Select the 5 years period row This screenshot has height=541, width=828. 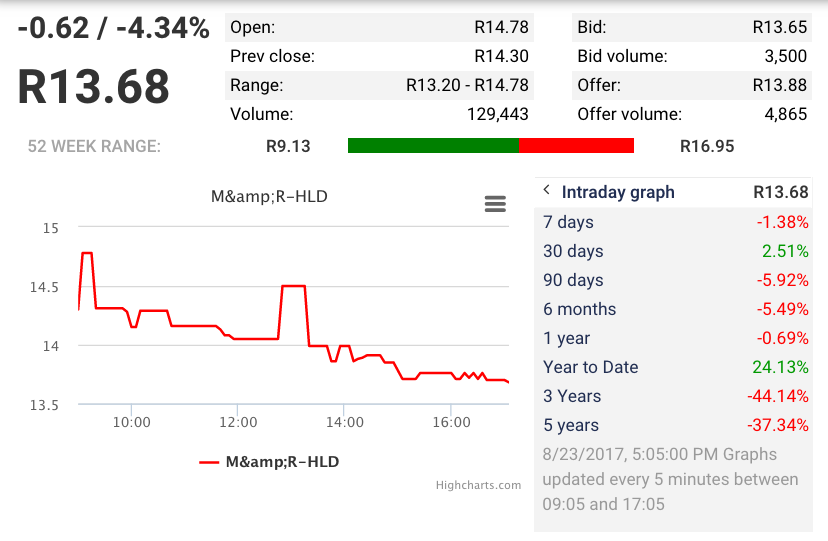pyautogui.click(x=675, y=425)
